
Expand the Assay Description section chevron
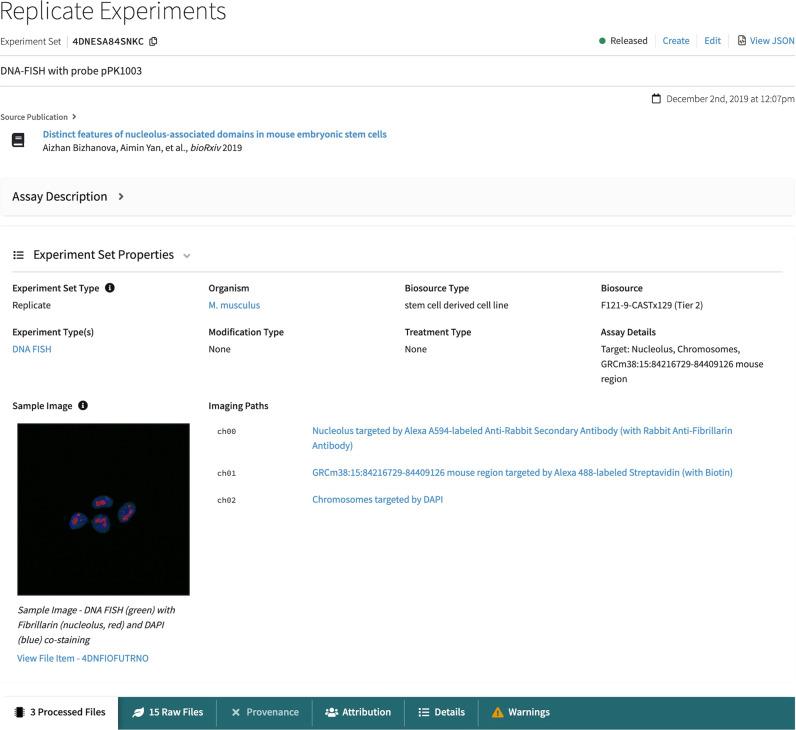pos(121,196)
